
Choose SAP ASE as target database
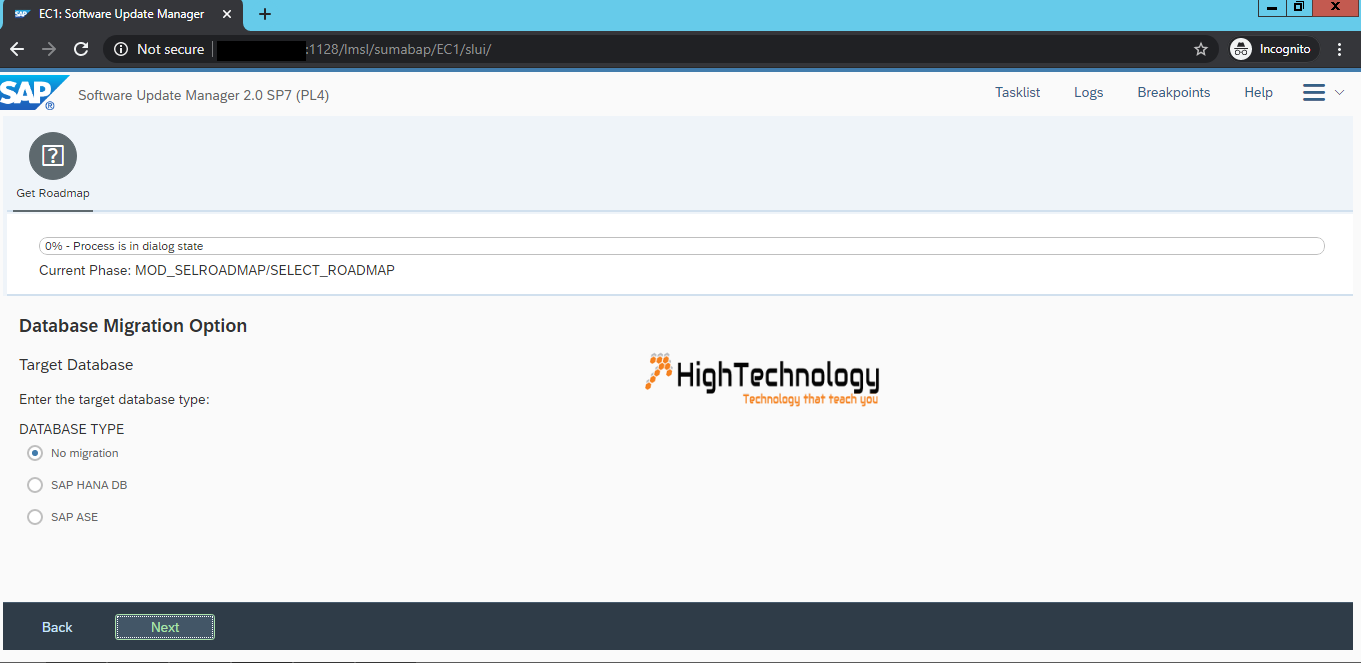point(35,517)
